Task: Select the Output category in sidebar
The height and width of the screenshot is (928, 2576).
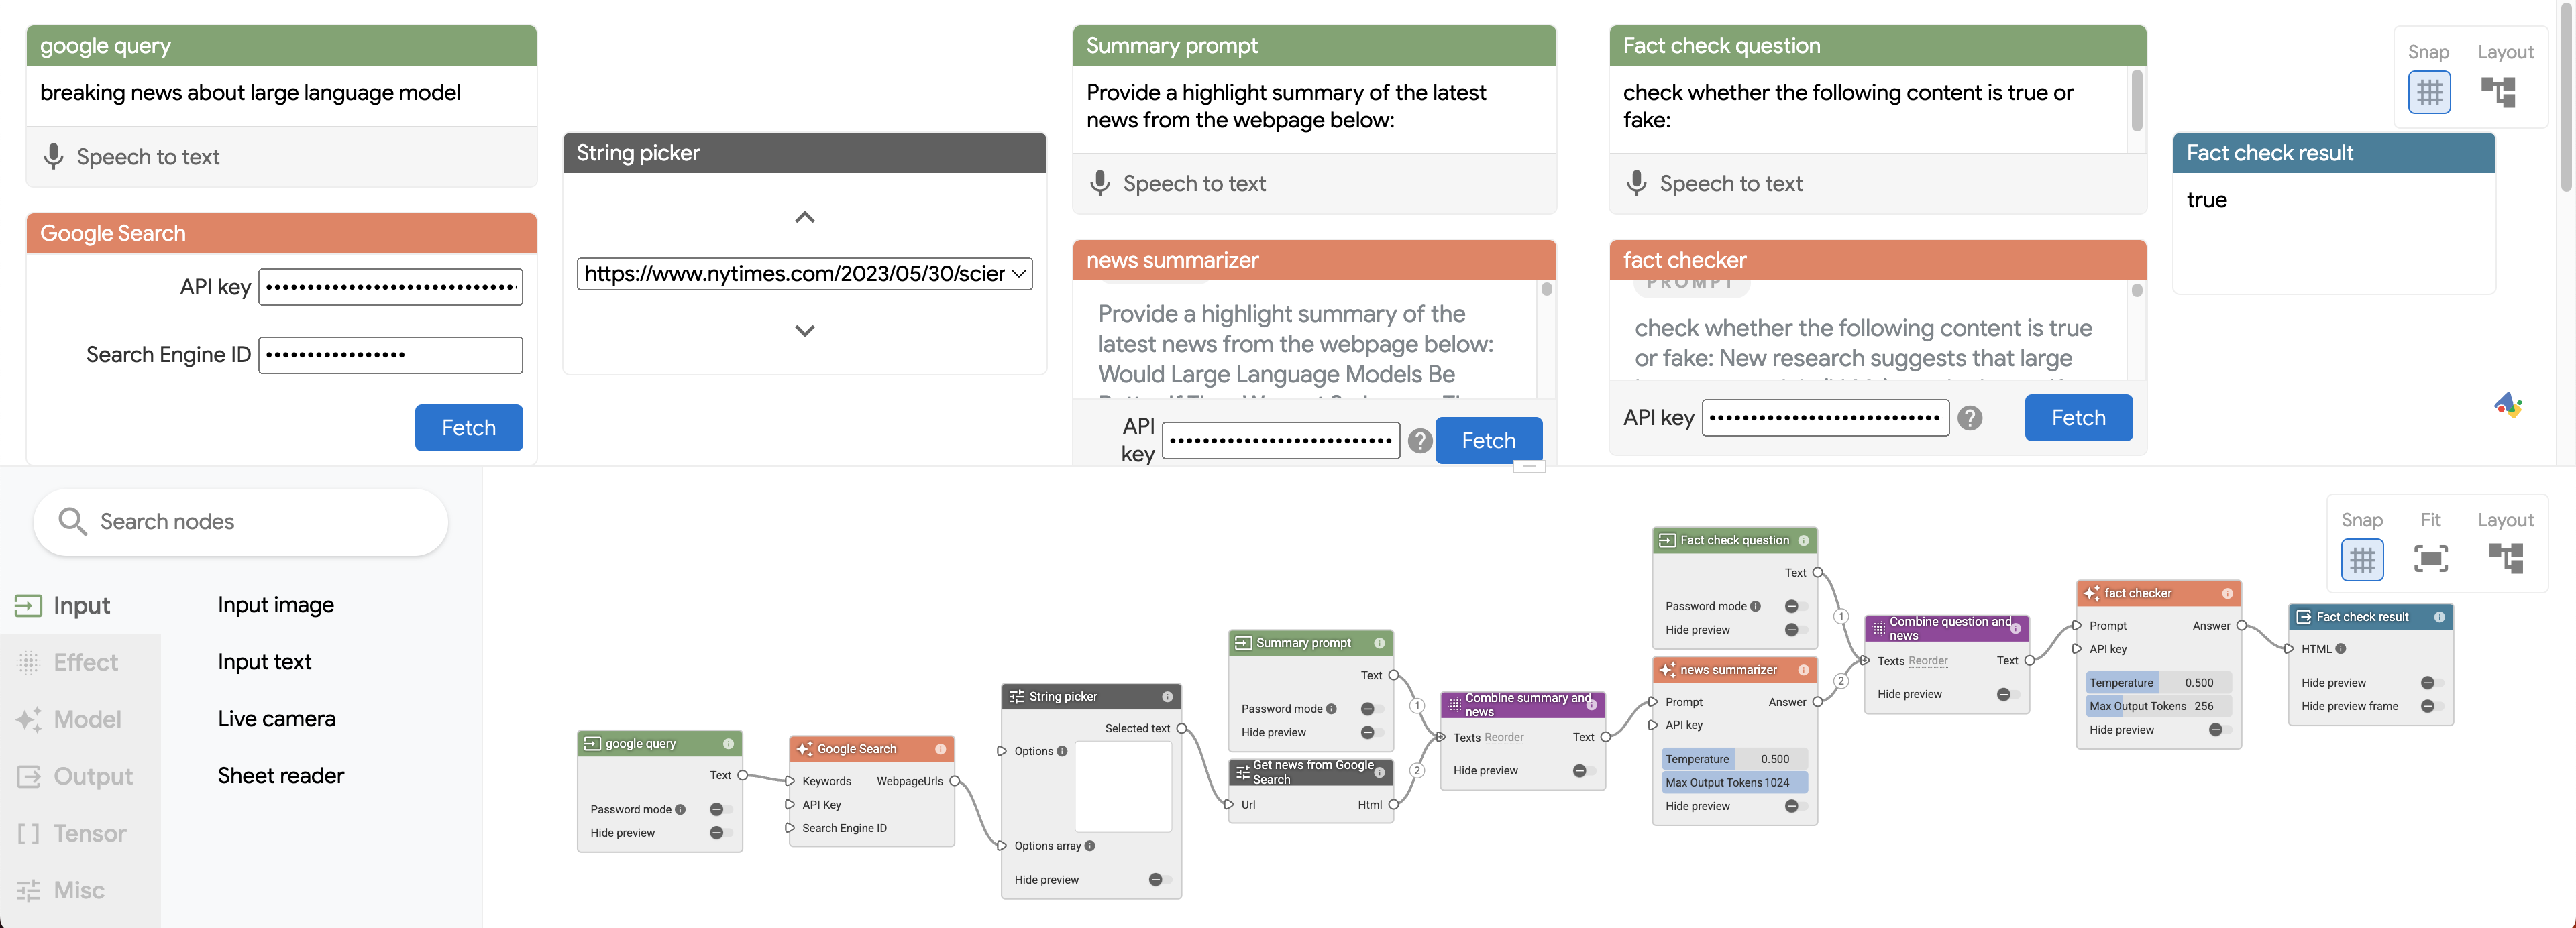Action: 92,776
